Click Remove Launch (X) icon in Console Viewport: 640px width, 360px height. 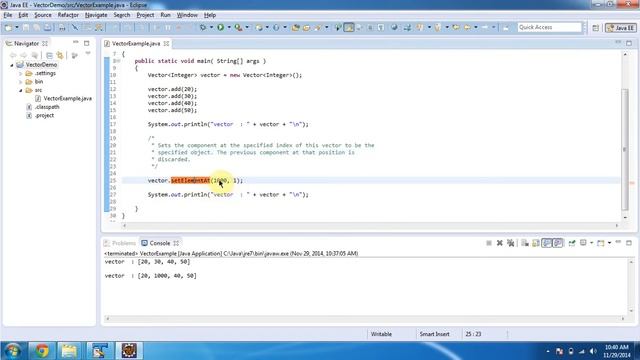click(x=500, y=243)
